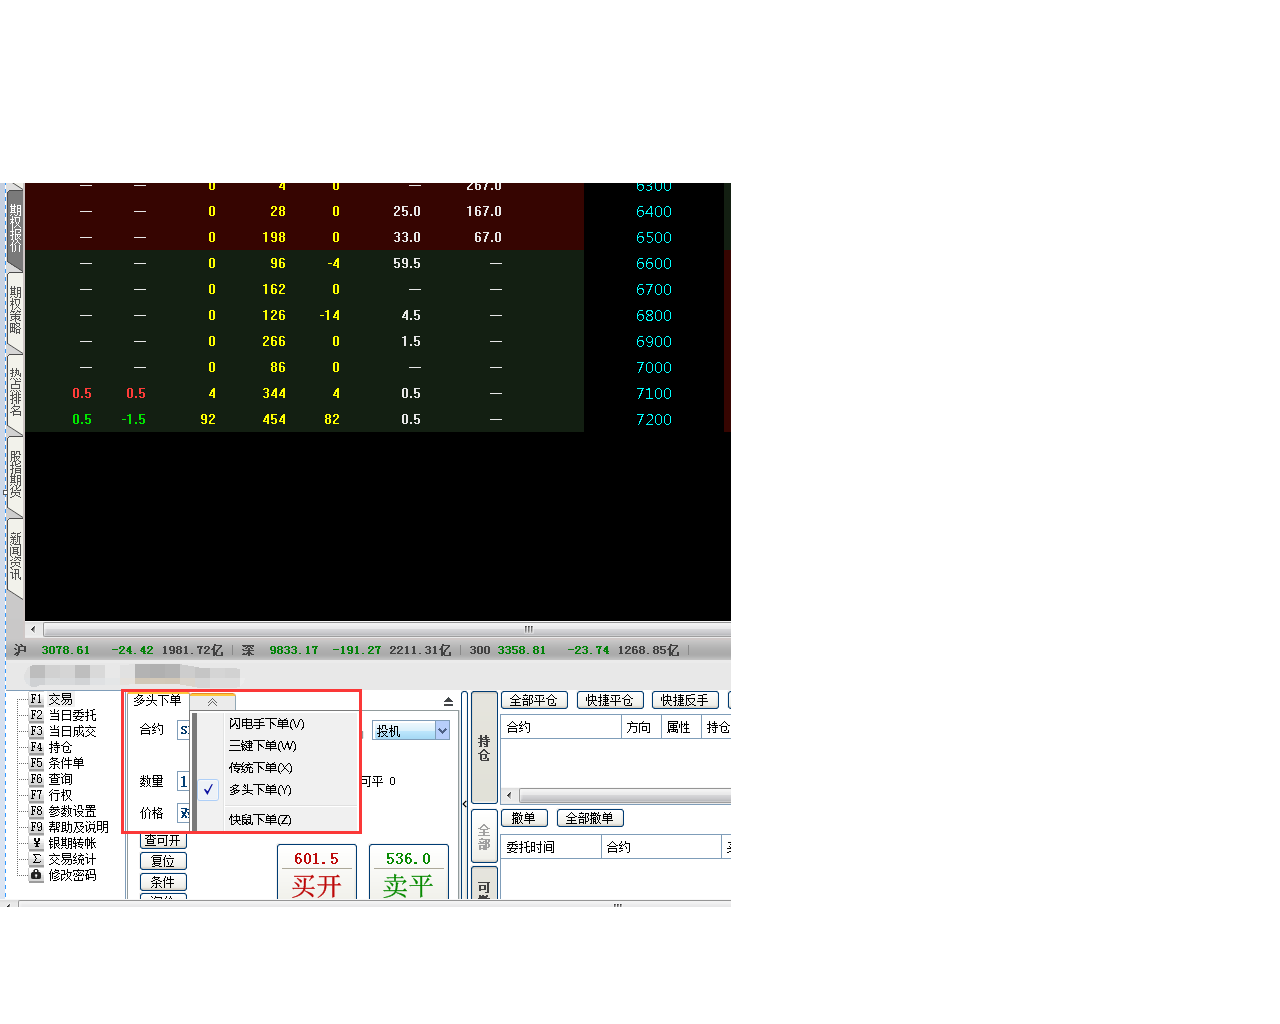1280x1024 pixels.
Task: Click the F8 key icon for 参数设置
Action: [36, 811]
